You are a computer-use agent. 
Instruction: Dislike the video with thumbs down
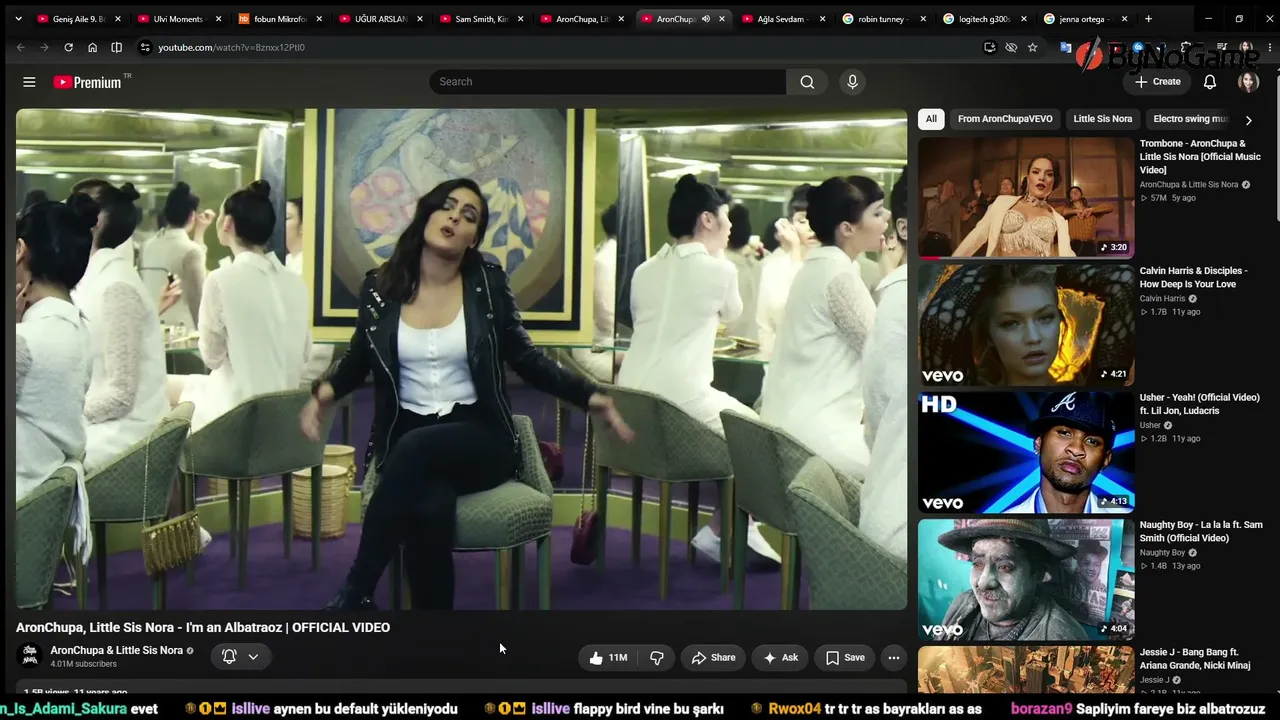pos(657,657)
